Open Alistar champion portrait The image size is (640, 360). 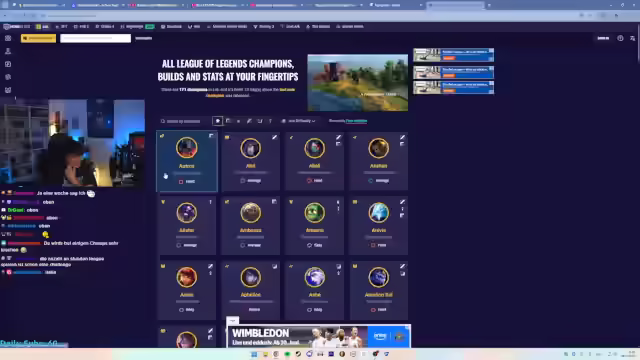coord(187,212)
